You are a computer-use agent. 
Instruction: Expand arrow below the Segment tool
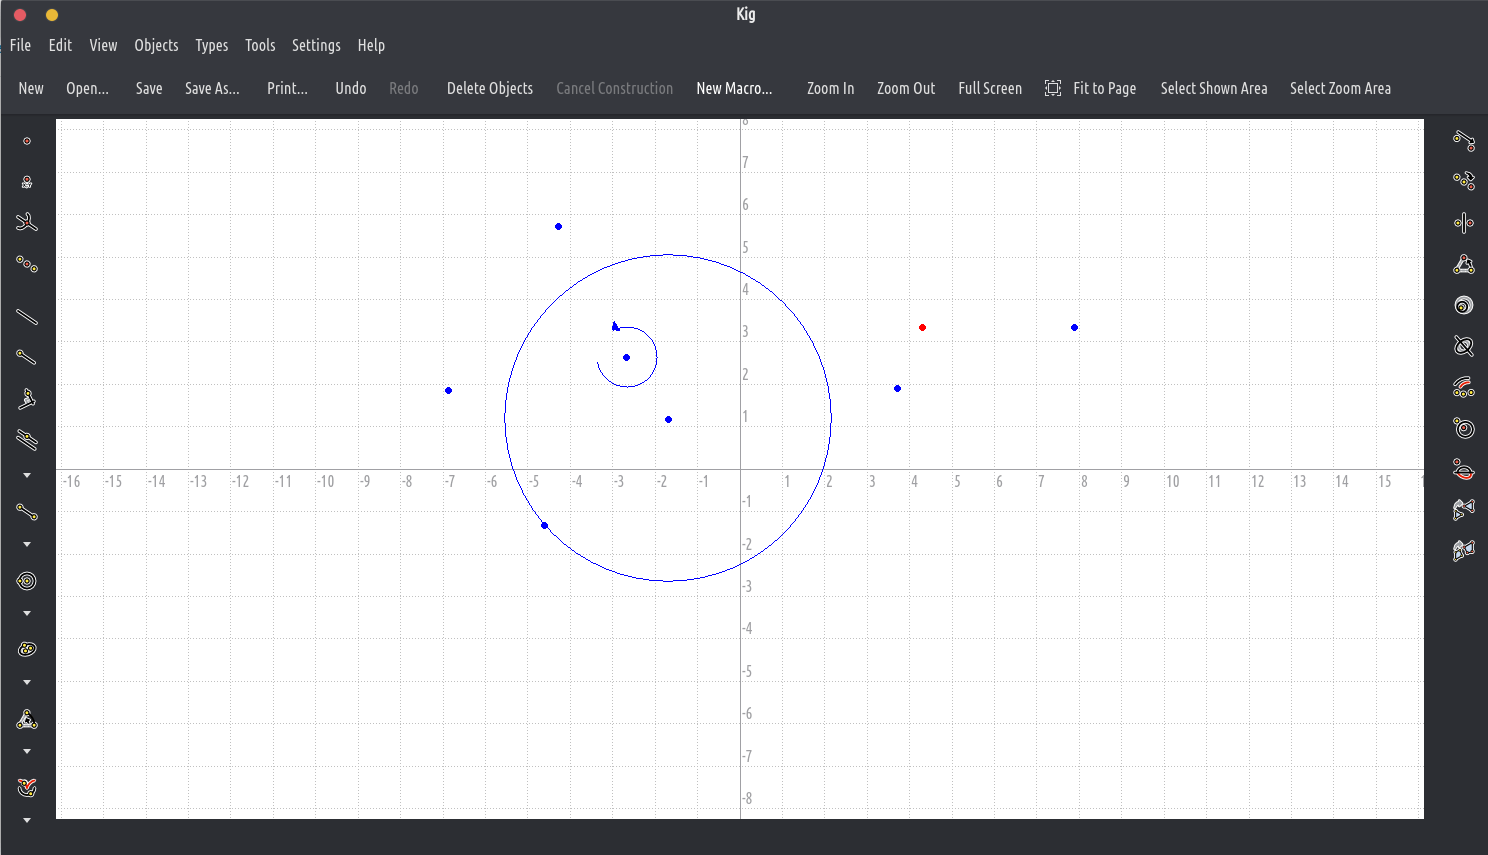tap(27, 544)
